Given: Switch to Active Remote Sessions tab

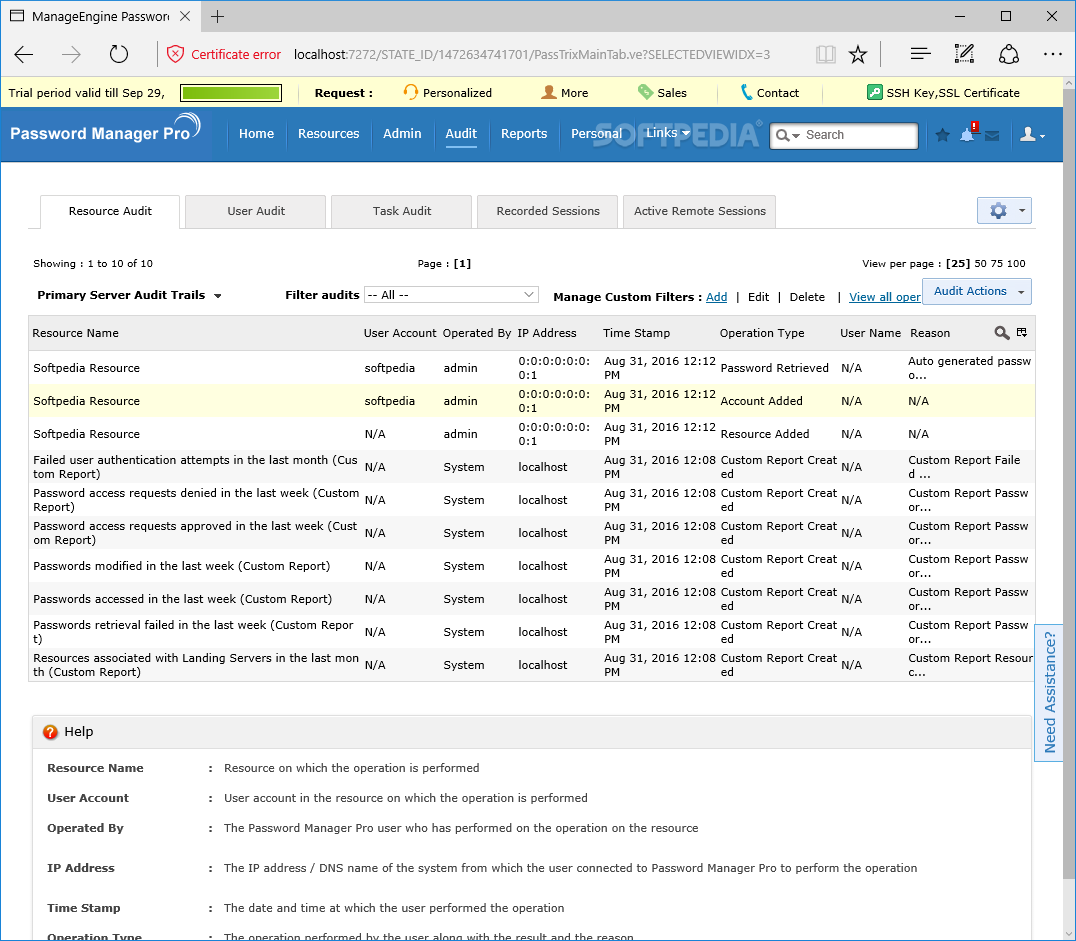Looking at the screenshot, I should [x=699, y=211].
